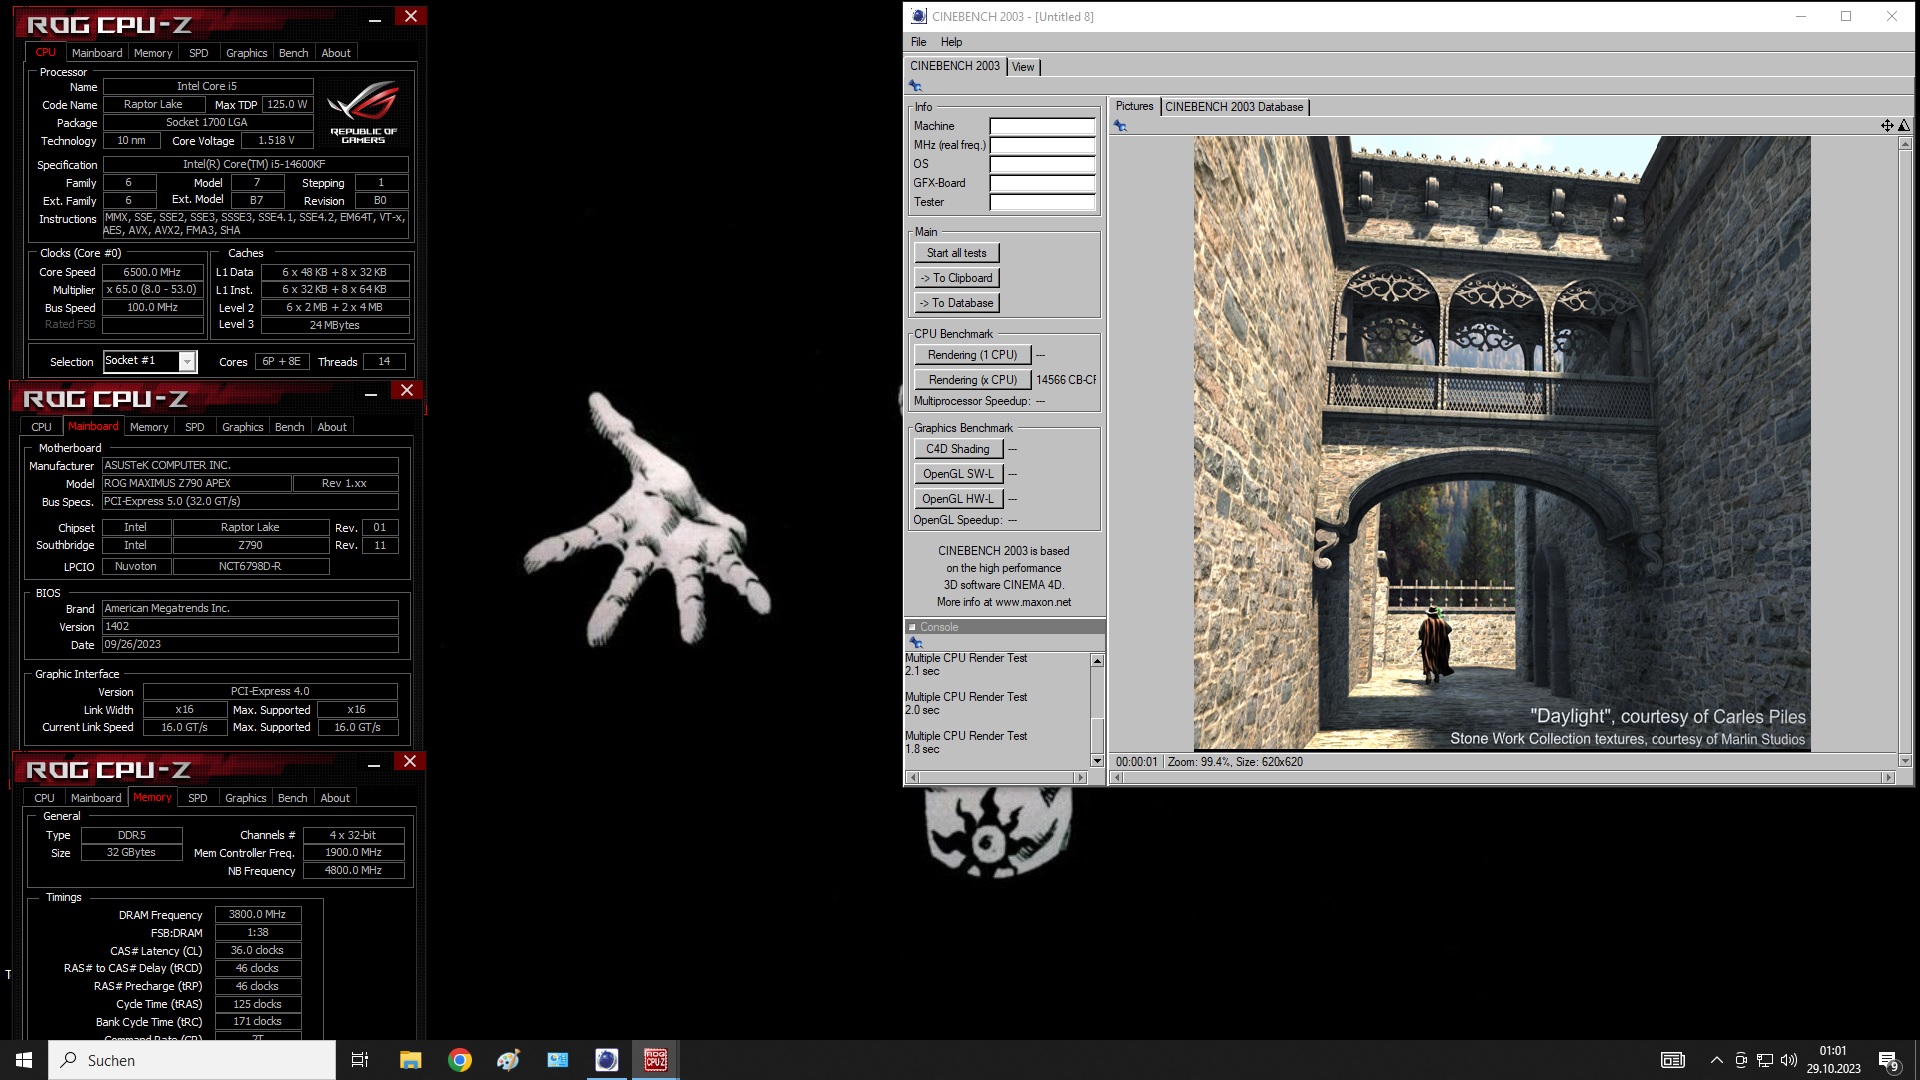Show hidden system tray icons
1920x1080 pixels.
tap(1716, 1060)
